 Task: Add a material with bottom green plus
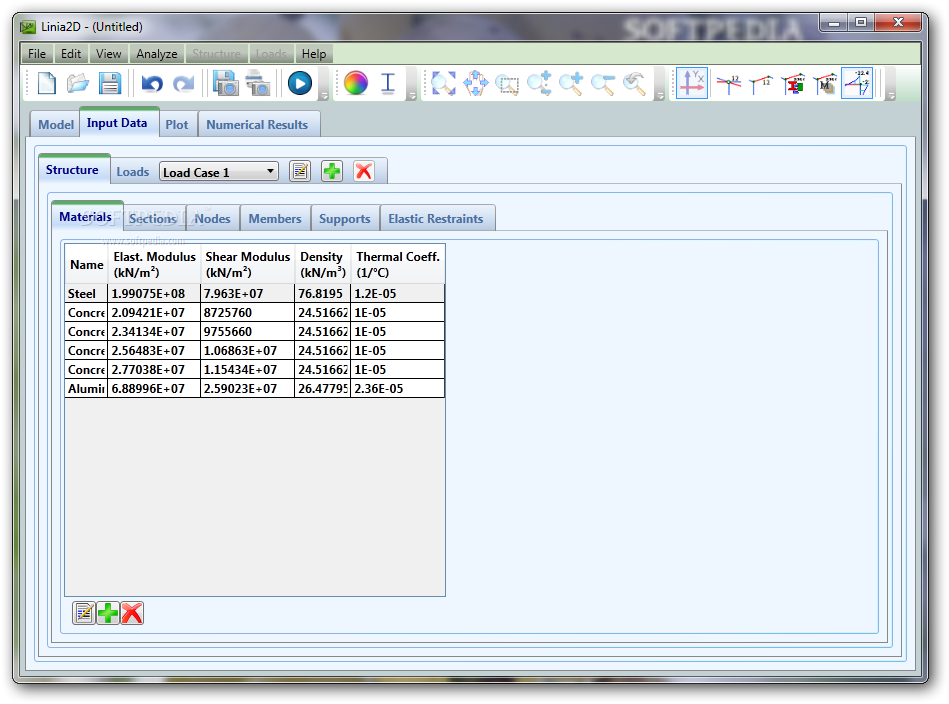coord(108,613)
